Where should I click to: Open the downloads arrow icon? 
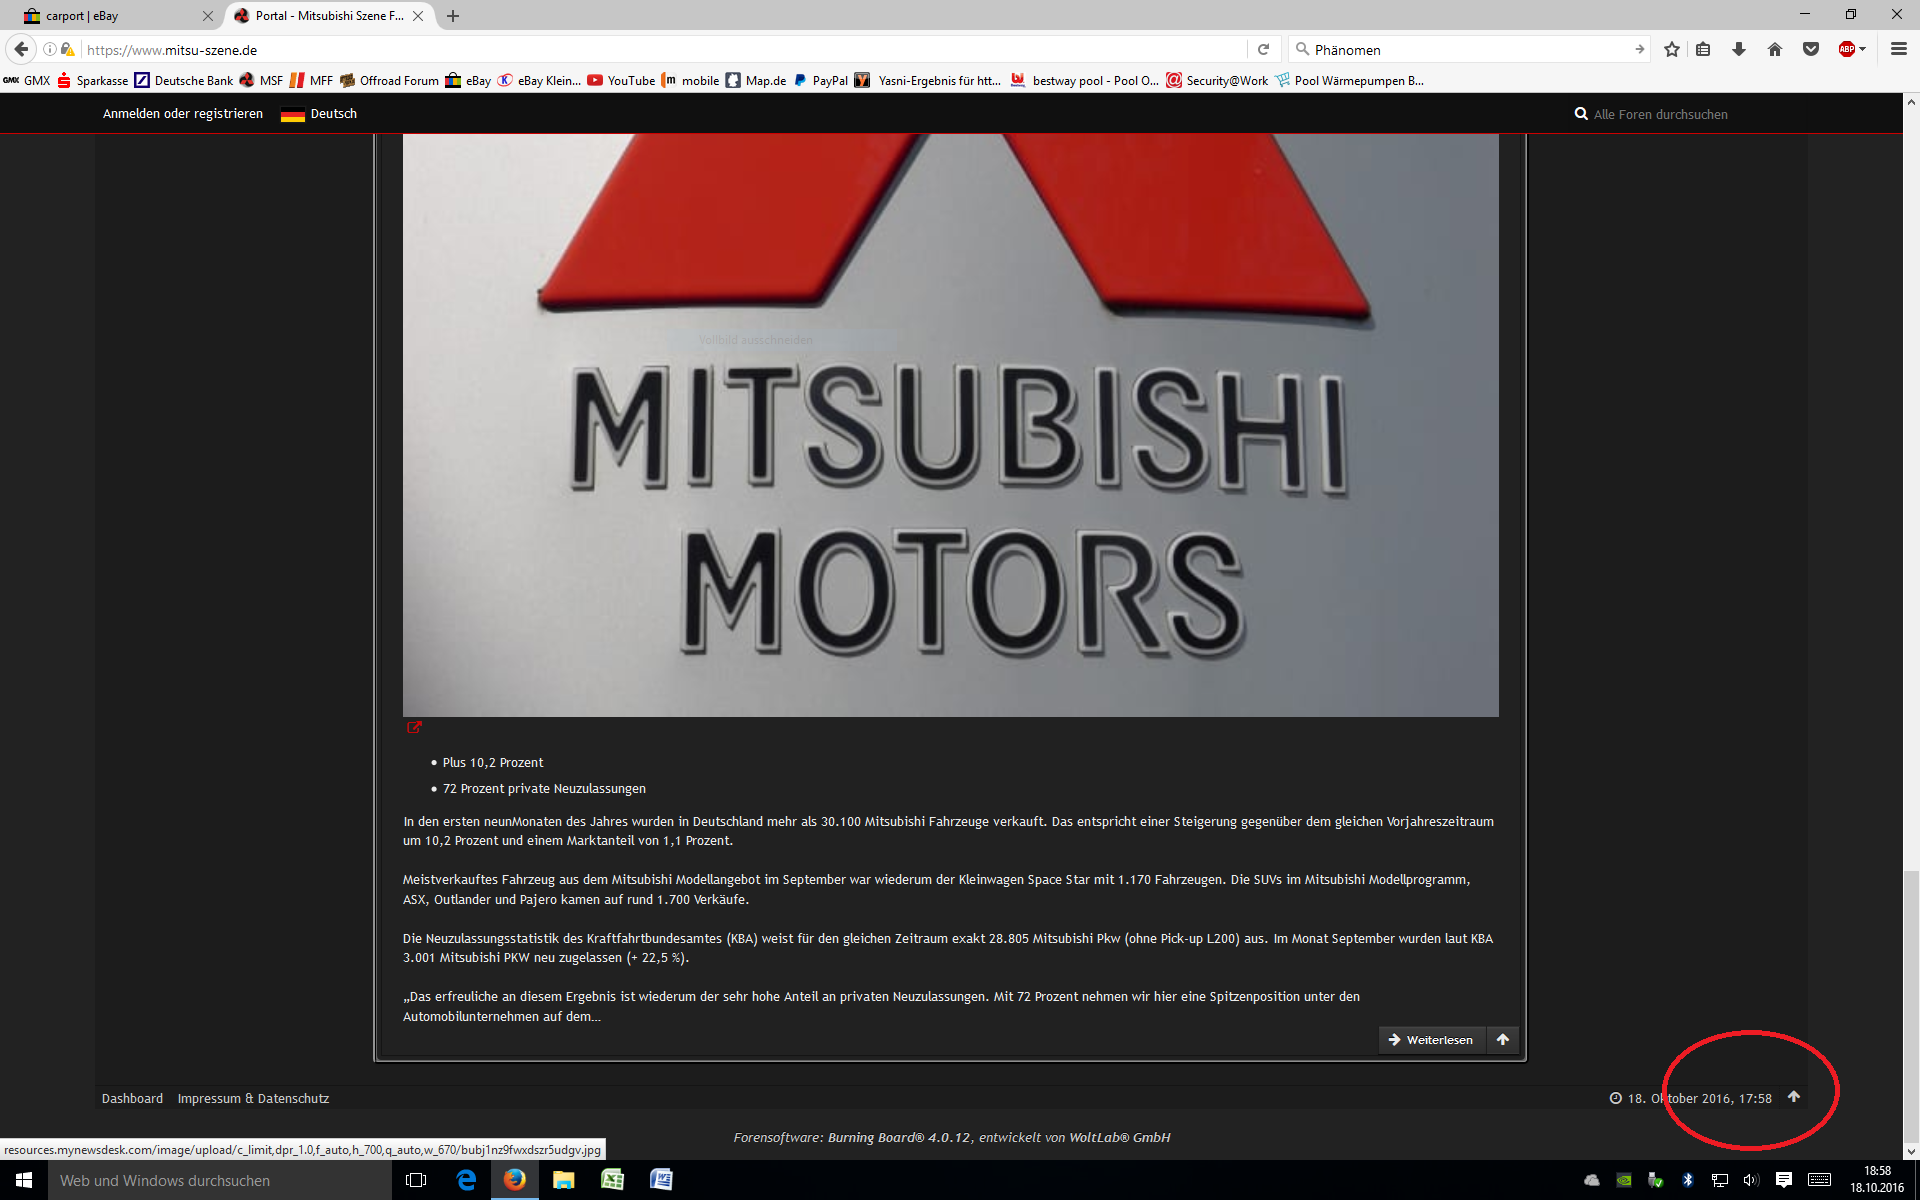coord(1739,49)
